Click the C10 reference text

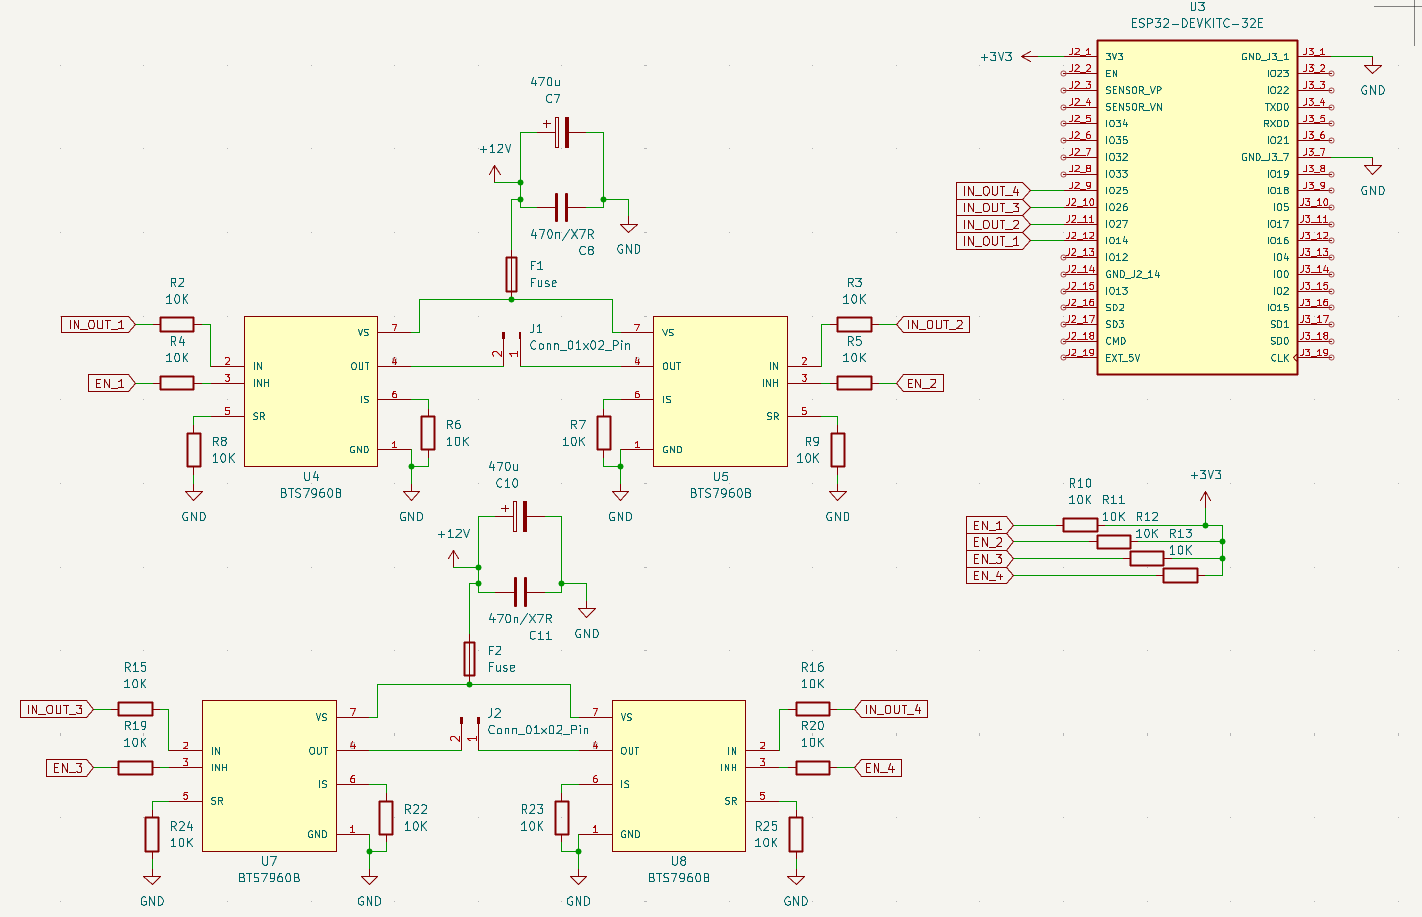click(x=507, y=483)
